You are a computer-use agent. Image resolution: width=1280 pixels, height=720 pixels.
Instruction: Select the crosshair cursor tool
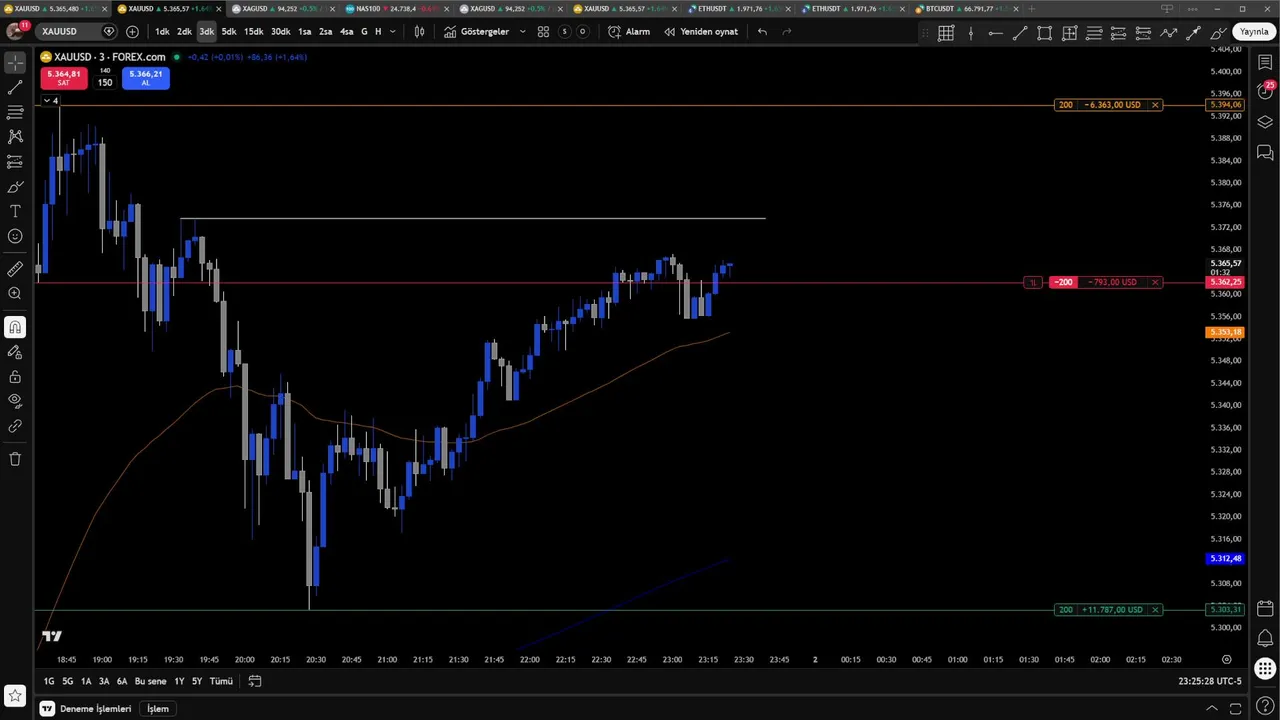[15, 63]
